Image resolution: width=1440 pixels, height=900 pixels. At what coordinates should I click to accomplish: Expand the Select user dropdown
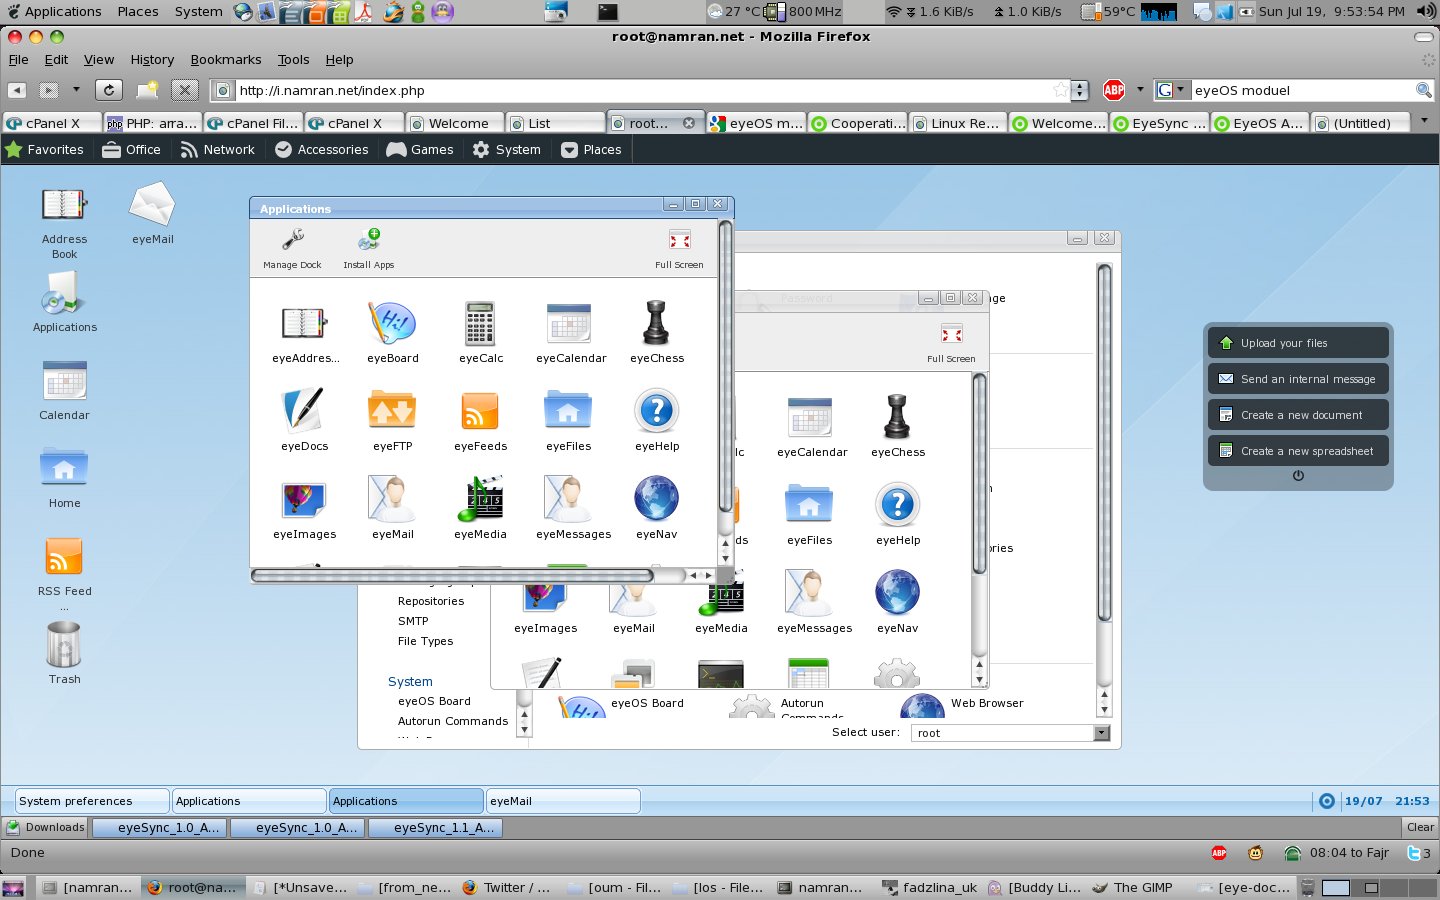[1101, 733]
